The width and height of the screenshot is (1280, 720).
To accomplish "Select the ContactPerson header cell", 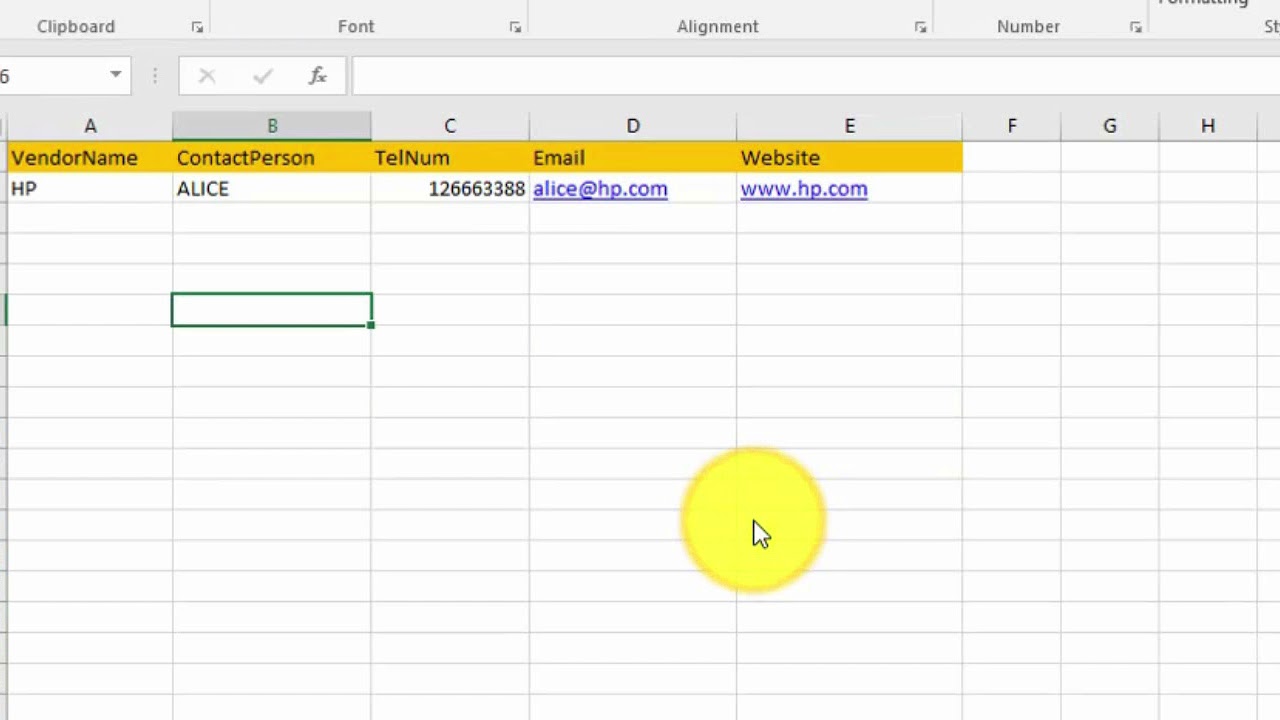I will [272, 158].
